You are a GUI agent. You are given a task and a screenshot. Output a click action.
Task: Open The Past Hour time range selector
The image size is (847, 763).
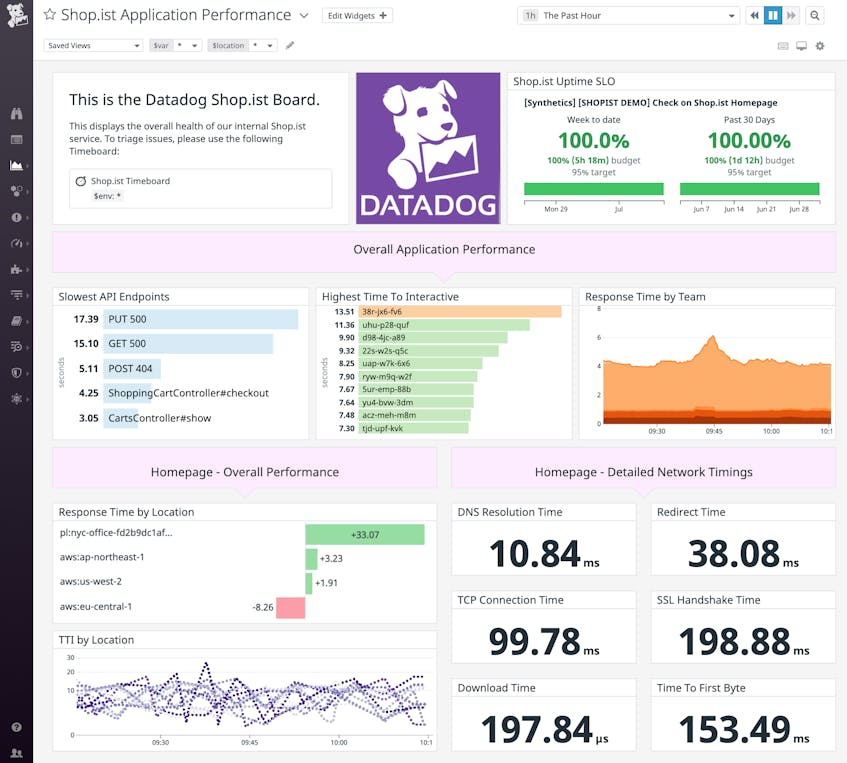click(x=628, y=16)
